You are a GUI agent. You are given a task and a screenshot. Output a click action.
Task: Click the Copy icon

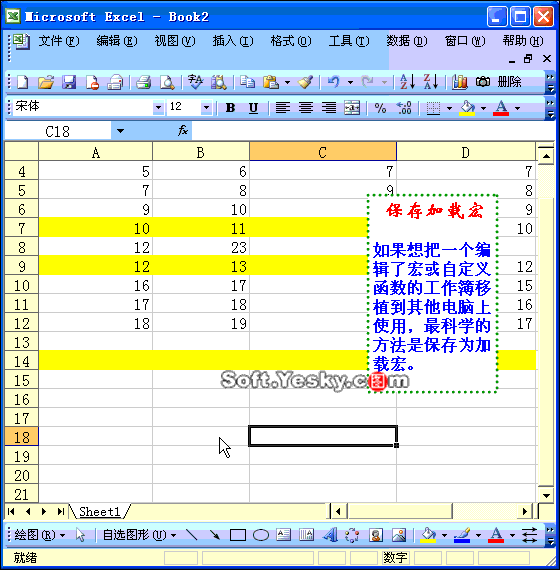coord(247,82)
